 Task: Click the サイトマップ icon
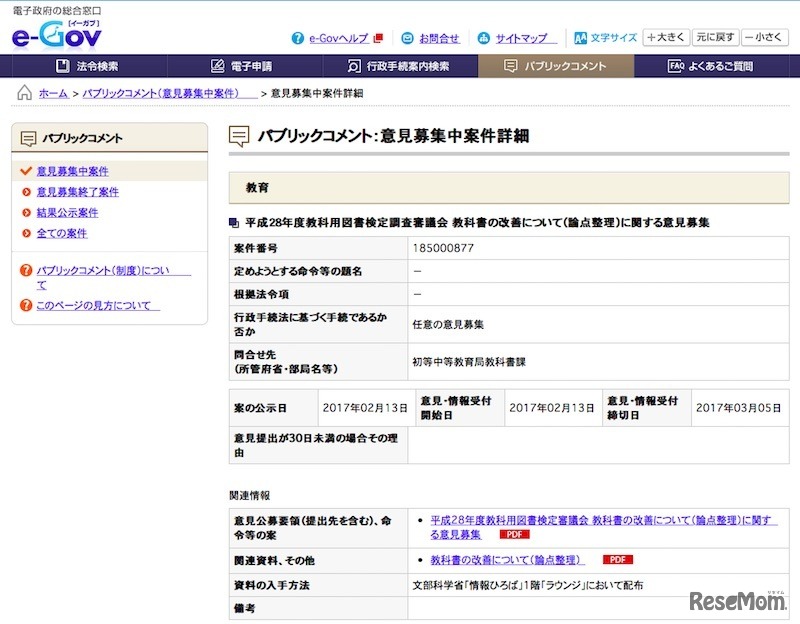pos(484,38)
